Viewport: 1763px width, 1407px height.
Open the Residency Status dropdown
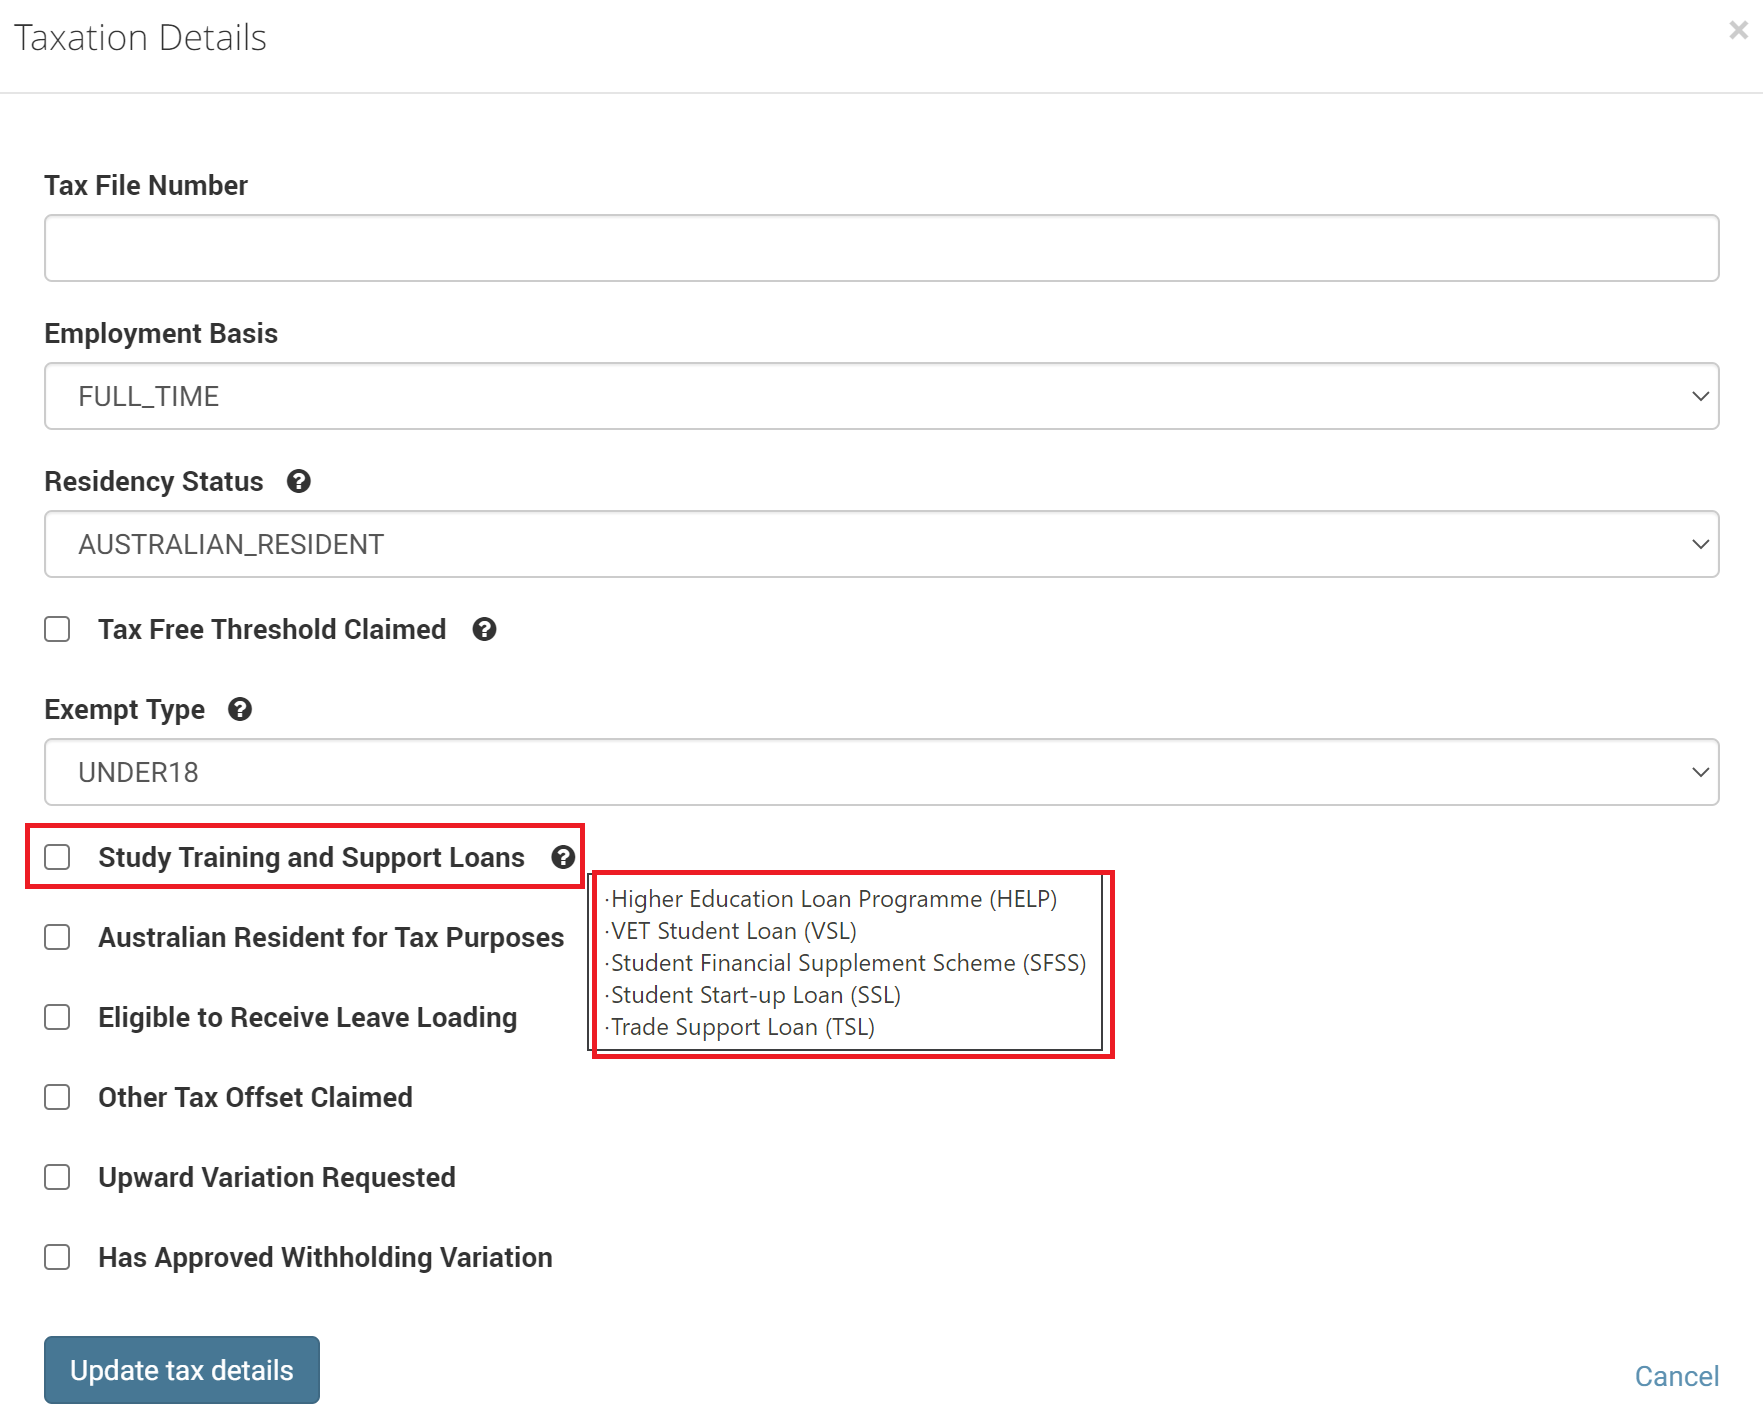(881, 544)
